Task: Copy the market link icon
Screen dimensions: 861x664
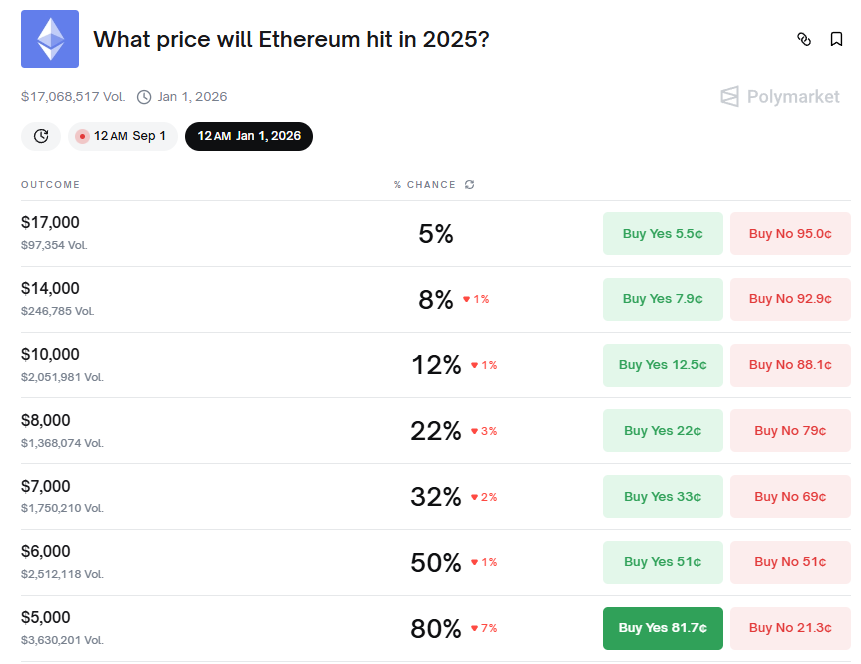Action: click(x=804, y=39)
